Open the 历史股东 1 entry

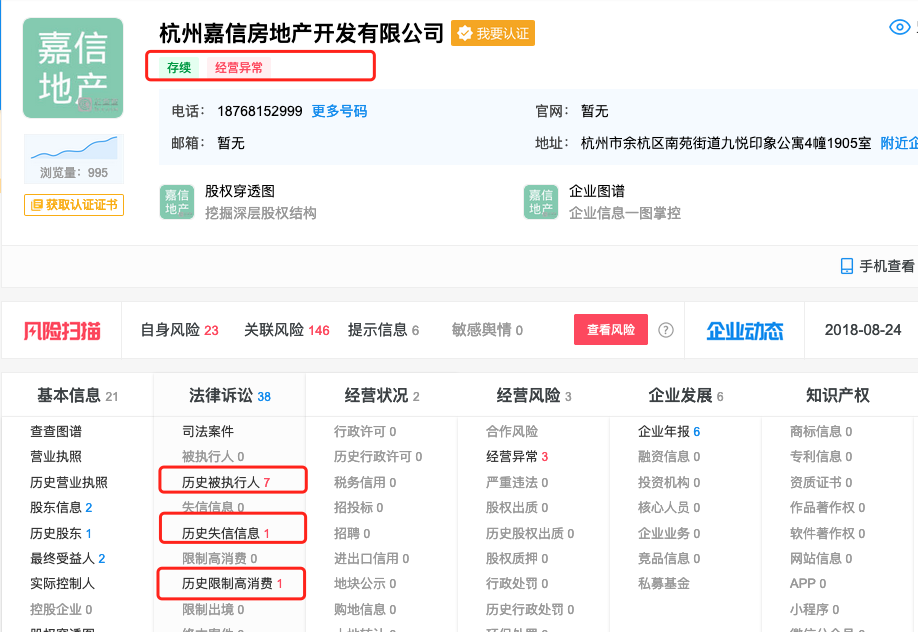61,534
